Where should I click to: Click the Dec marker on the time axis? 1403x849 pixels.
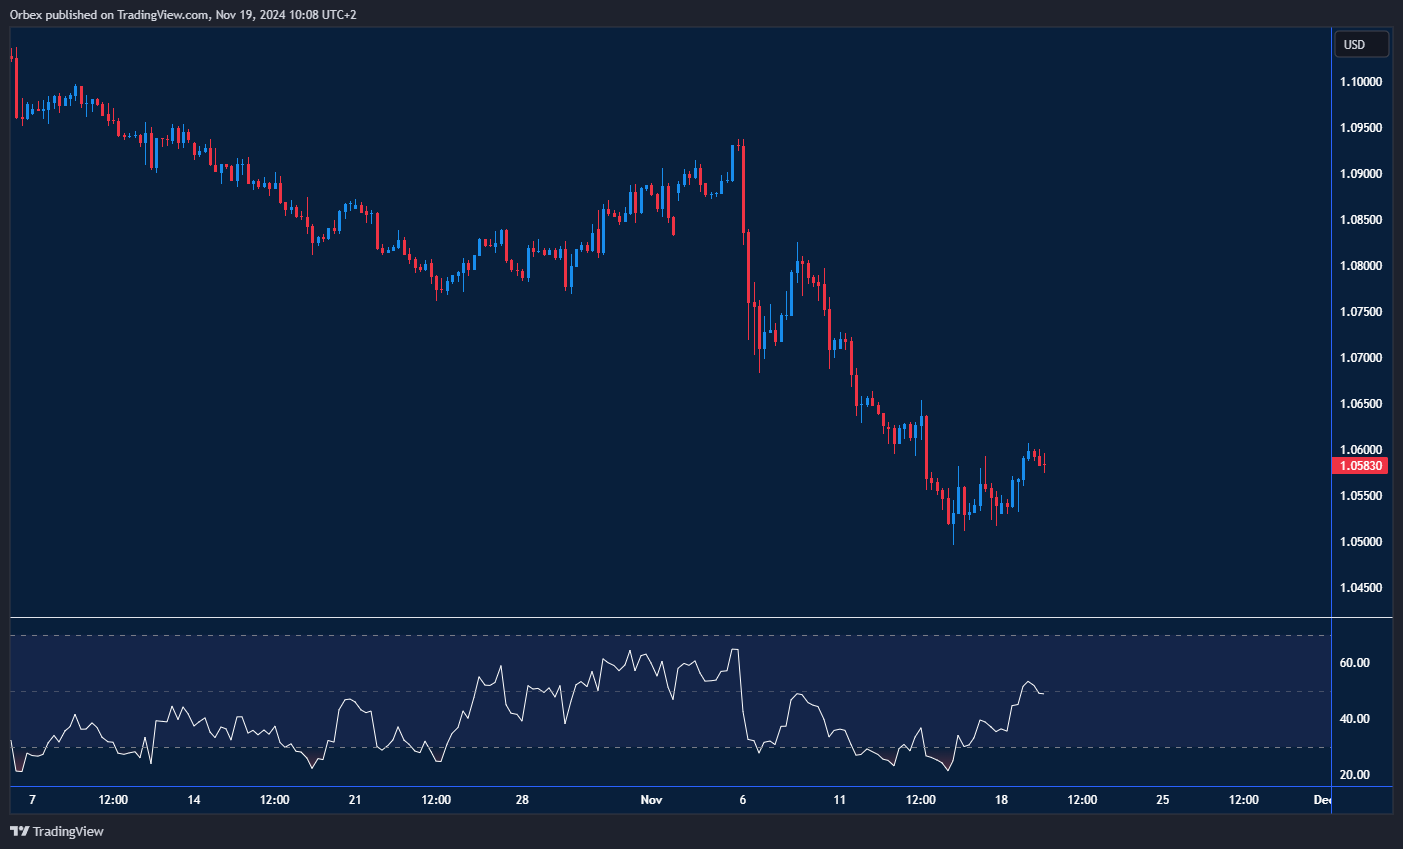[x=1322, y=800]
